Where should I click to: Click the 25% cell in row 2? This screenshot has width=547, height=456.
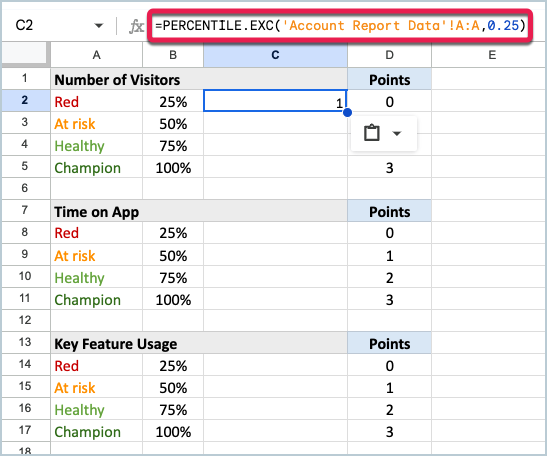tap(173, 102)
